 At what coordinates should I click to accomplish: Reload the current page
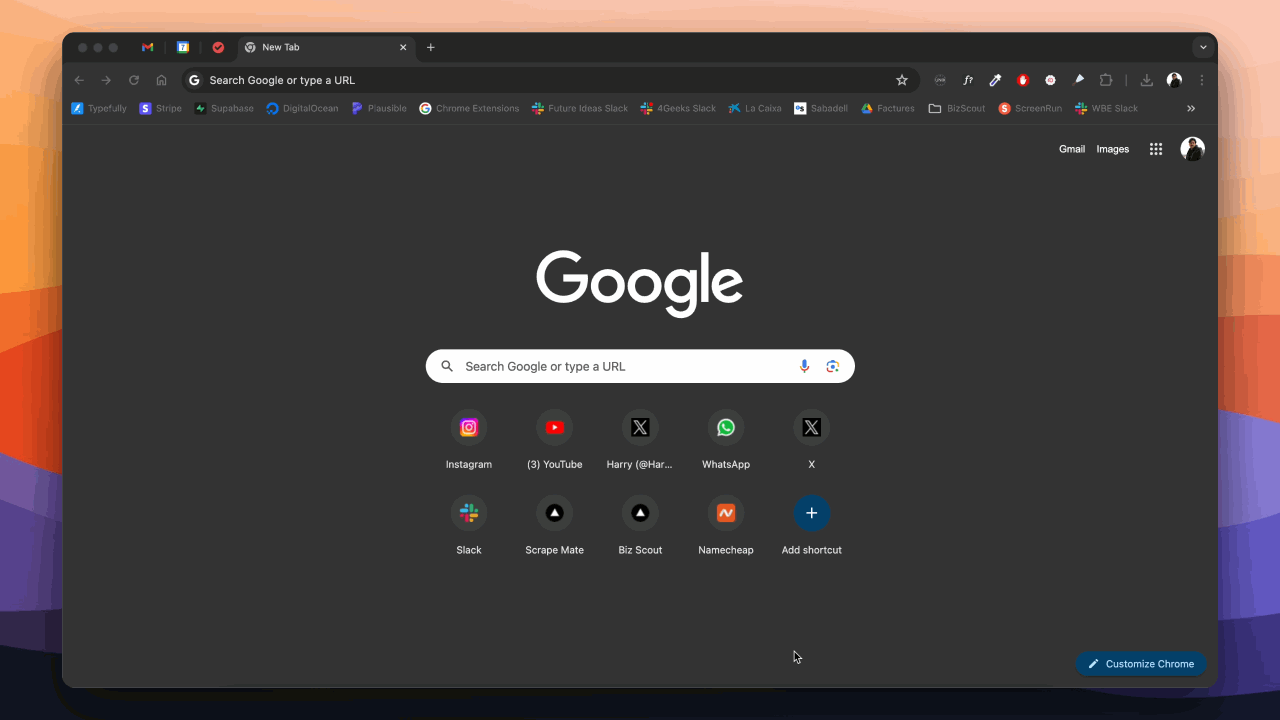(134, 80)
